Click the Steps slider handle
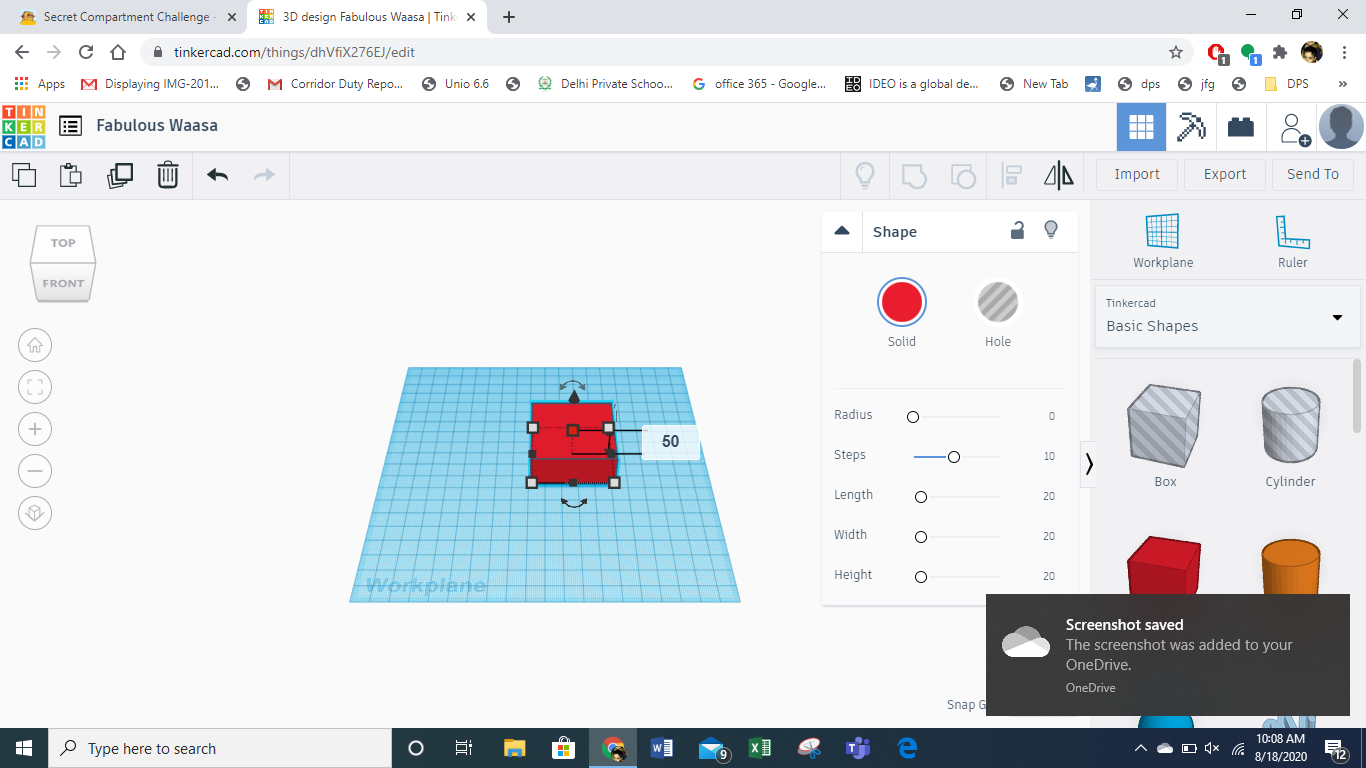Image resolution: width=1366 pixels, height=768 pixels. click(x=954, y=456)
